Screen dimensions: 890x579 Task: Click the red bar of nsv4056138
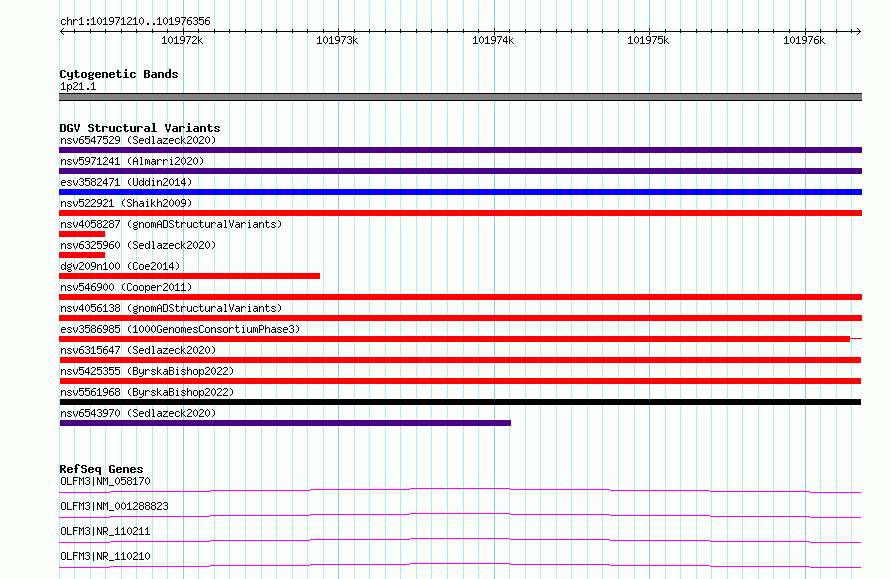pos(460,318)
